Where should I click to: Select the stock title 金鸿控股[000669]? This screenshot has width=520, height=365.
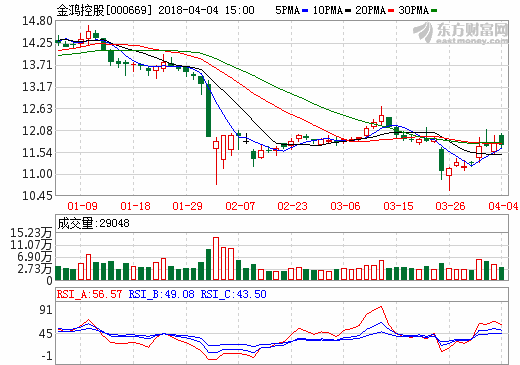[x=104, y=10]
